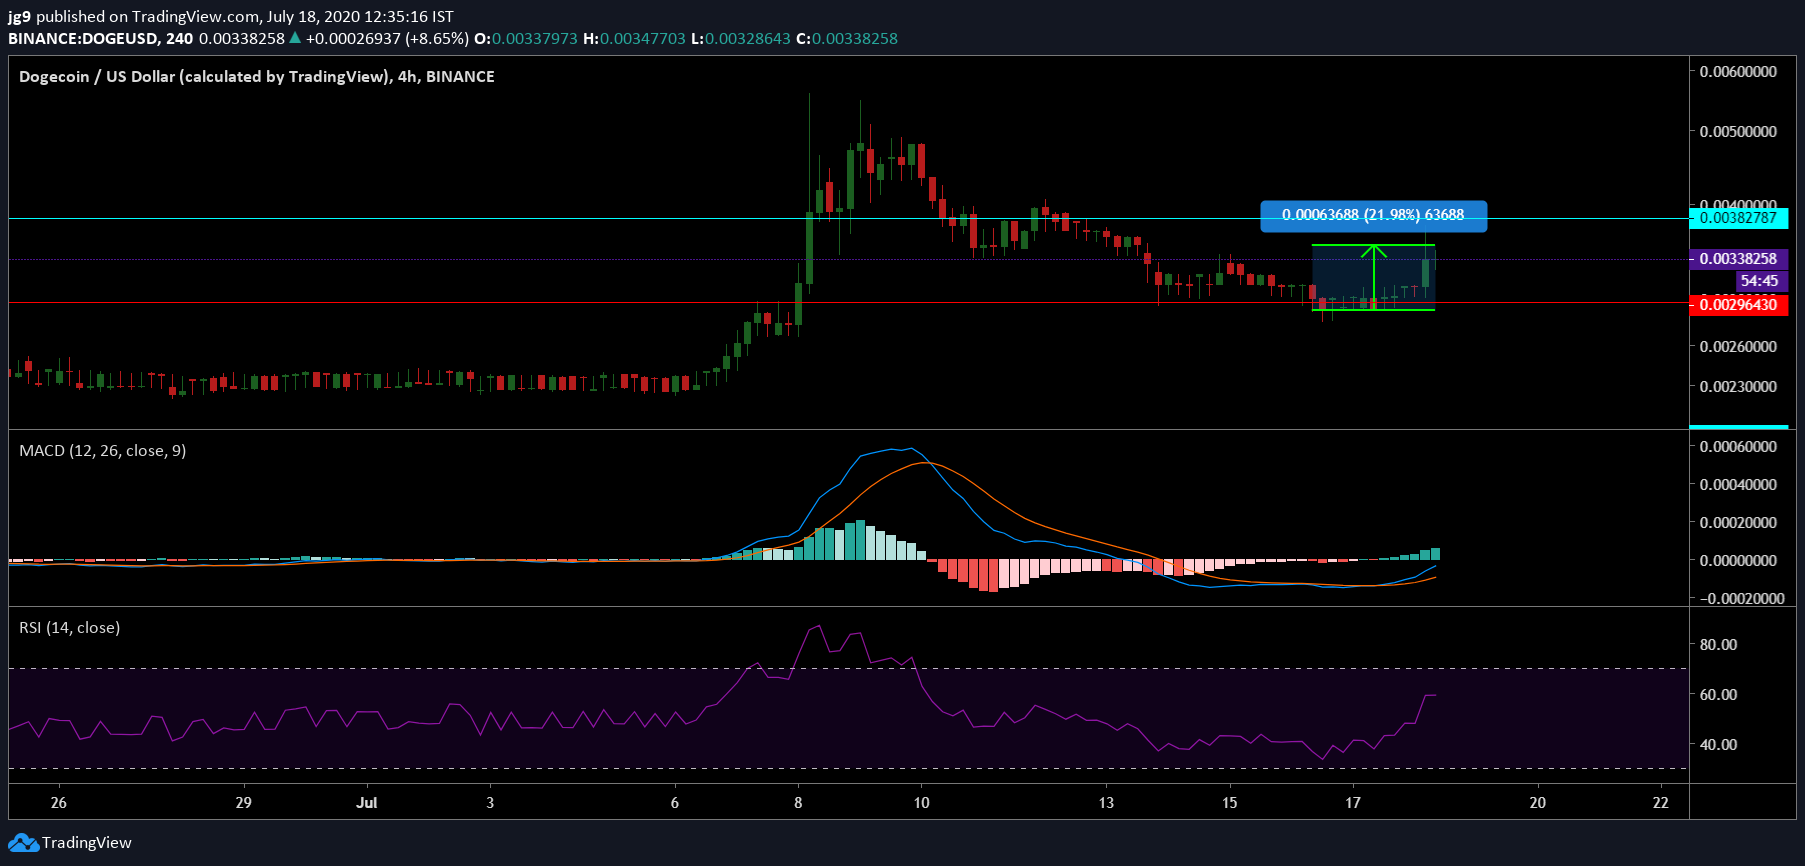Click the date 26 on time axis
Image resolution: width=1805 pixels, height=866 pixels.
59,803
